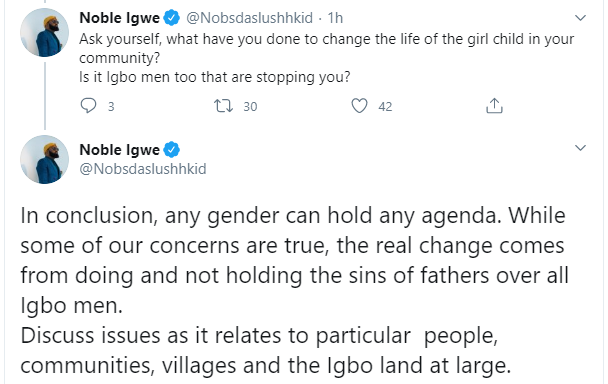Click Noble Igwe avatar on first tweet
This screenshot has width=608, height=384.
click(x=45, y=33)
